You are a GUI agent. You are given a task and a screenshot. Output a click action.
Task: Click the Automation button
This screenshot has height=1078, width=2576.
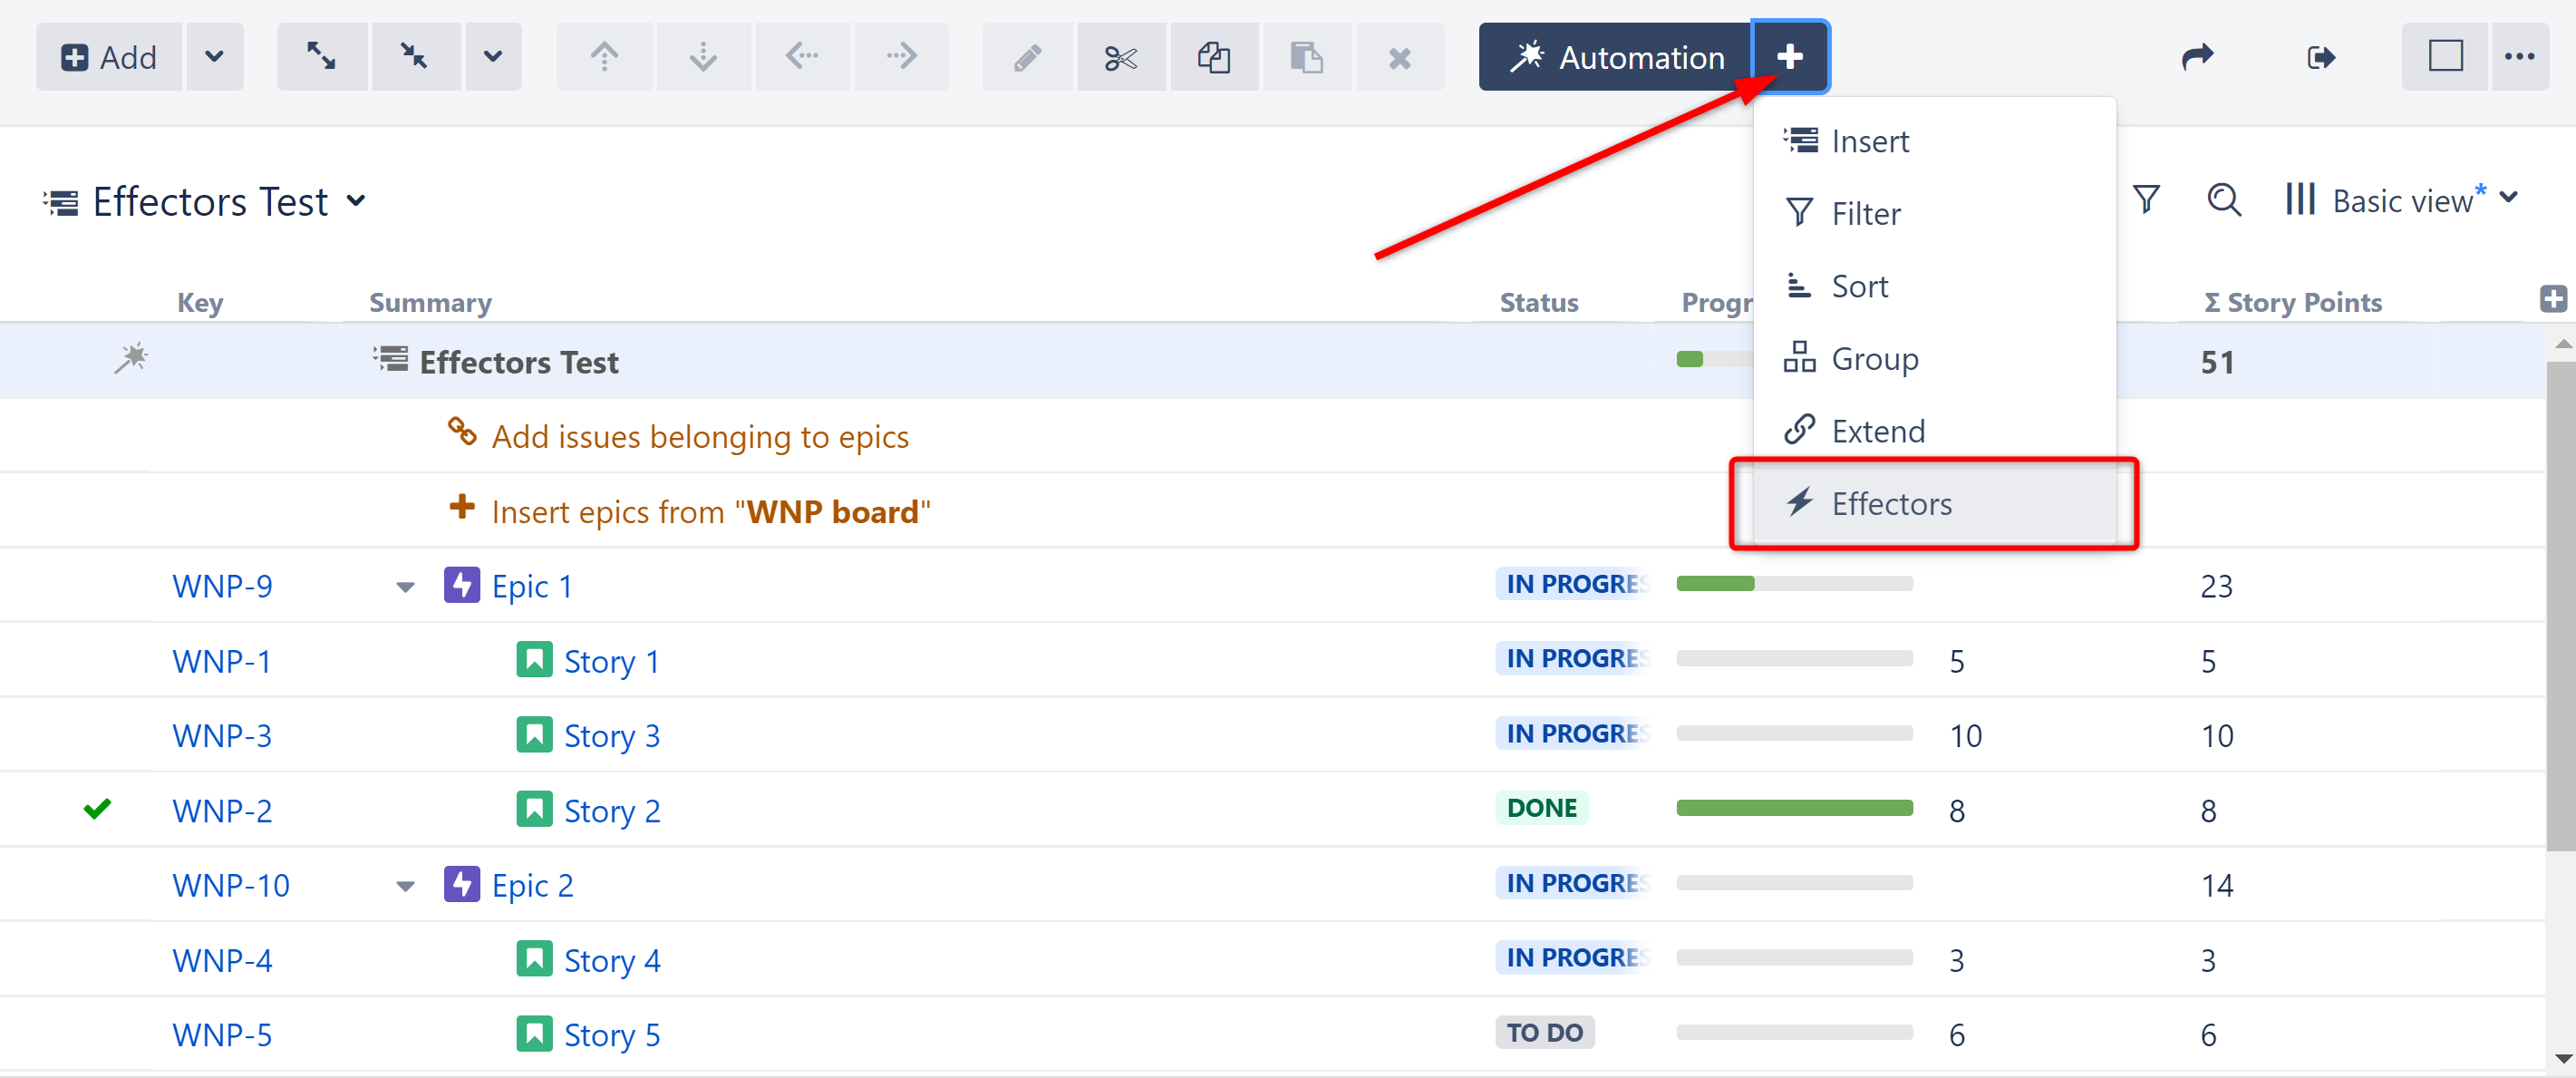coord(1615,57)
